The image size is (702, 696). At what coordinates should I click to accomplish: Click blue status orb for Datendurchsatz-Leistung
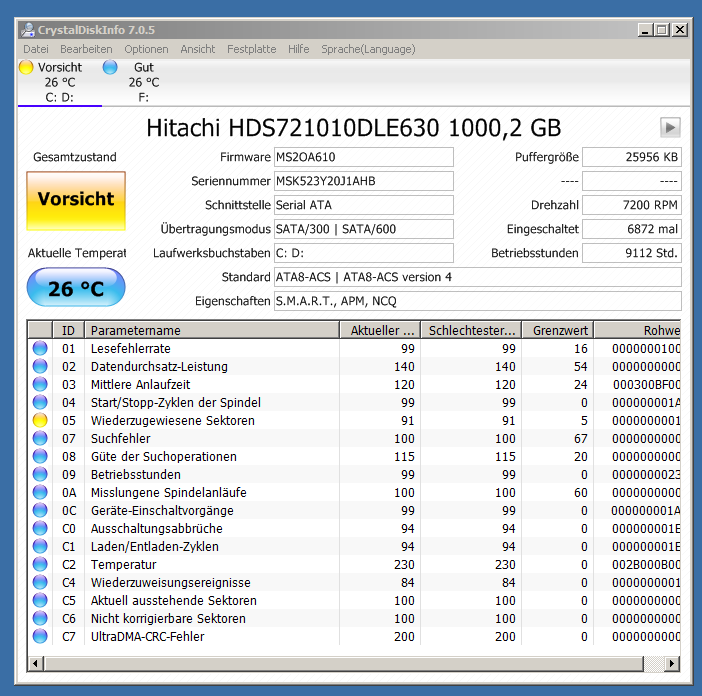[x=40, y=366]
